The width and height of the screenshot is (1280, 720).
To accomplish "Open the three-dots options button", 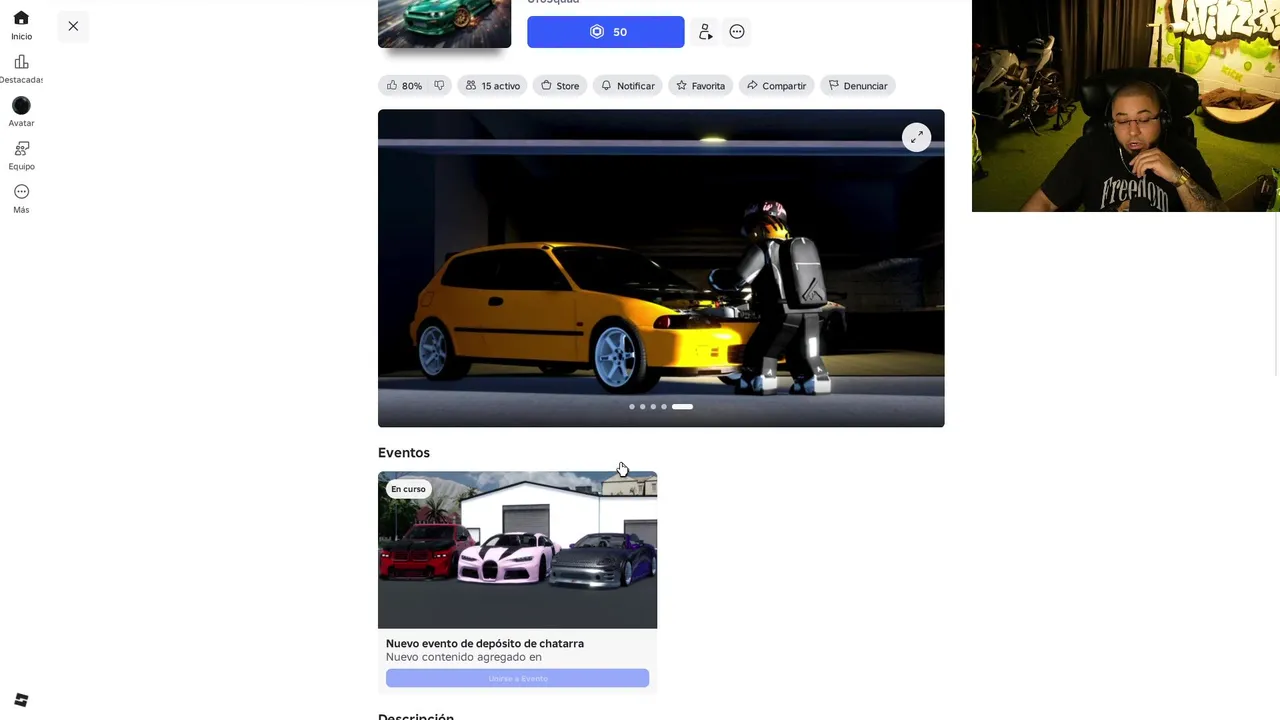I will click(737, 32).
